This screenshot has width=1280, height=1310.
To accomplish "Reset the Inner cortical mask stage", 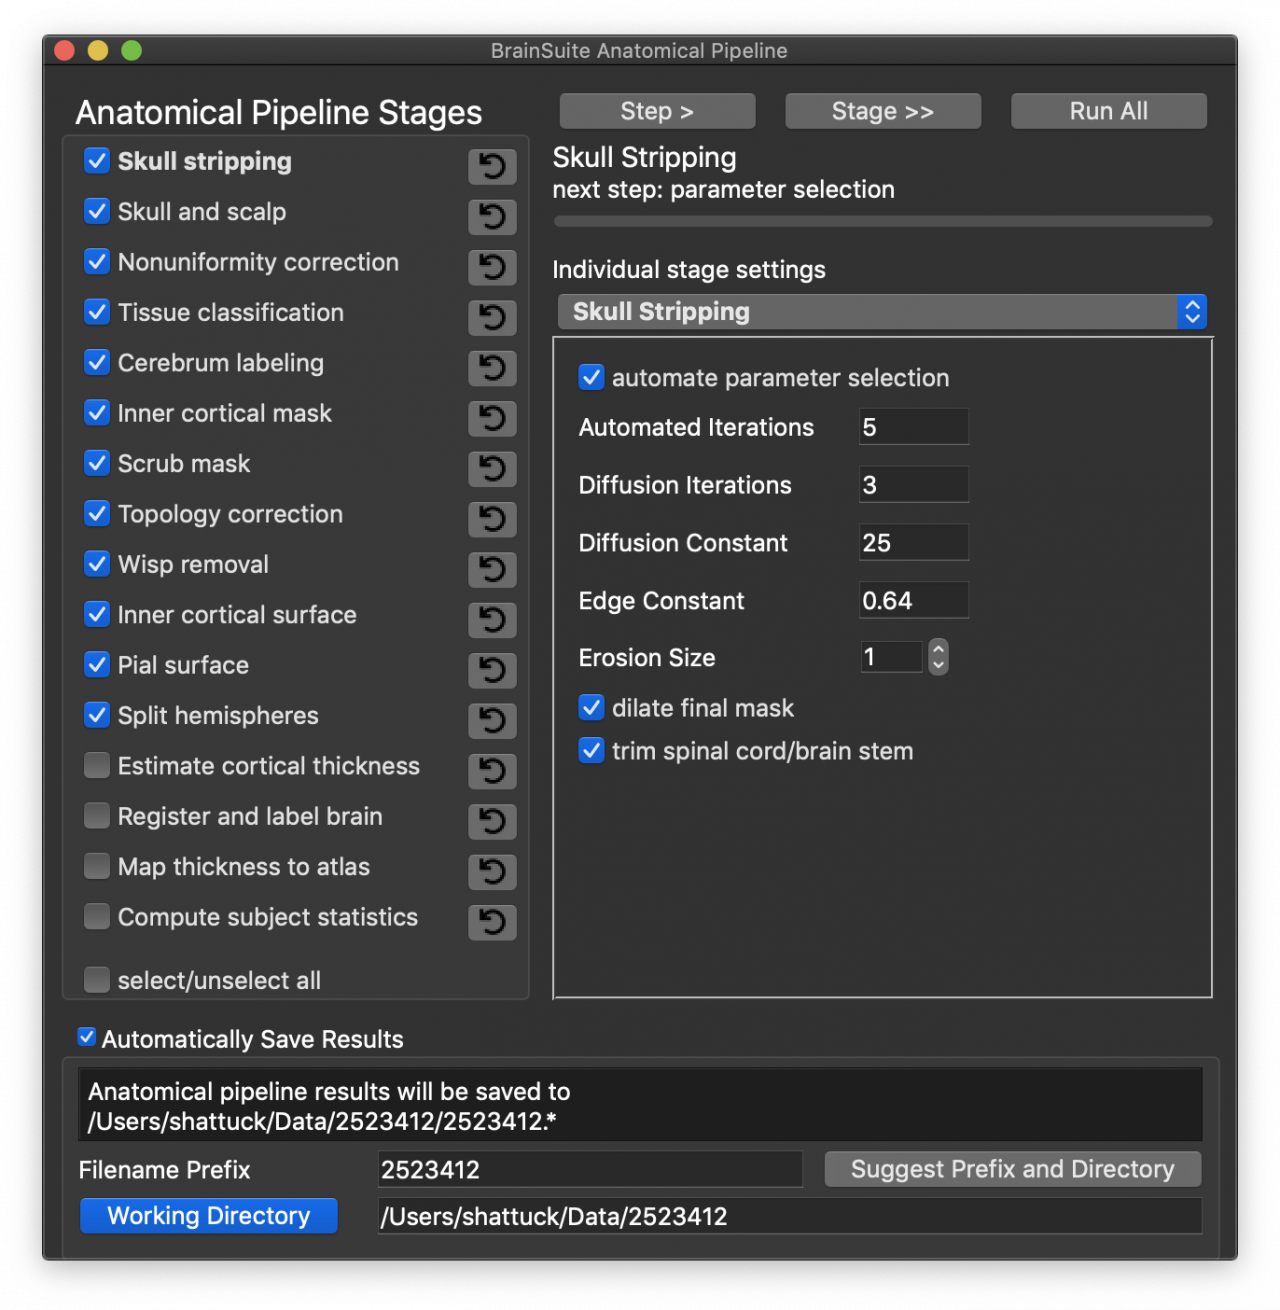I will pos(491,418).
